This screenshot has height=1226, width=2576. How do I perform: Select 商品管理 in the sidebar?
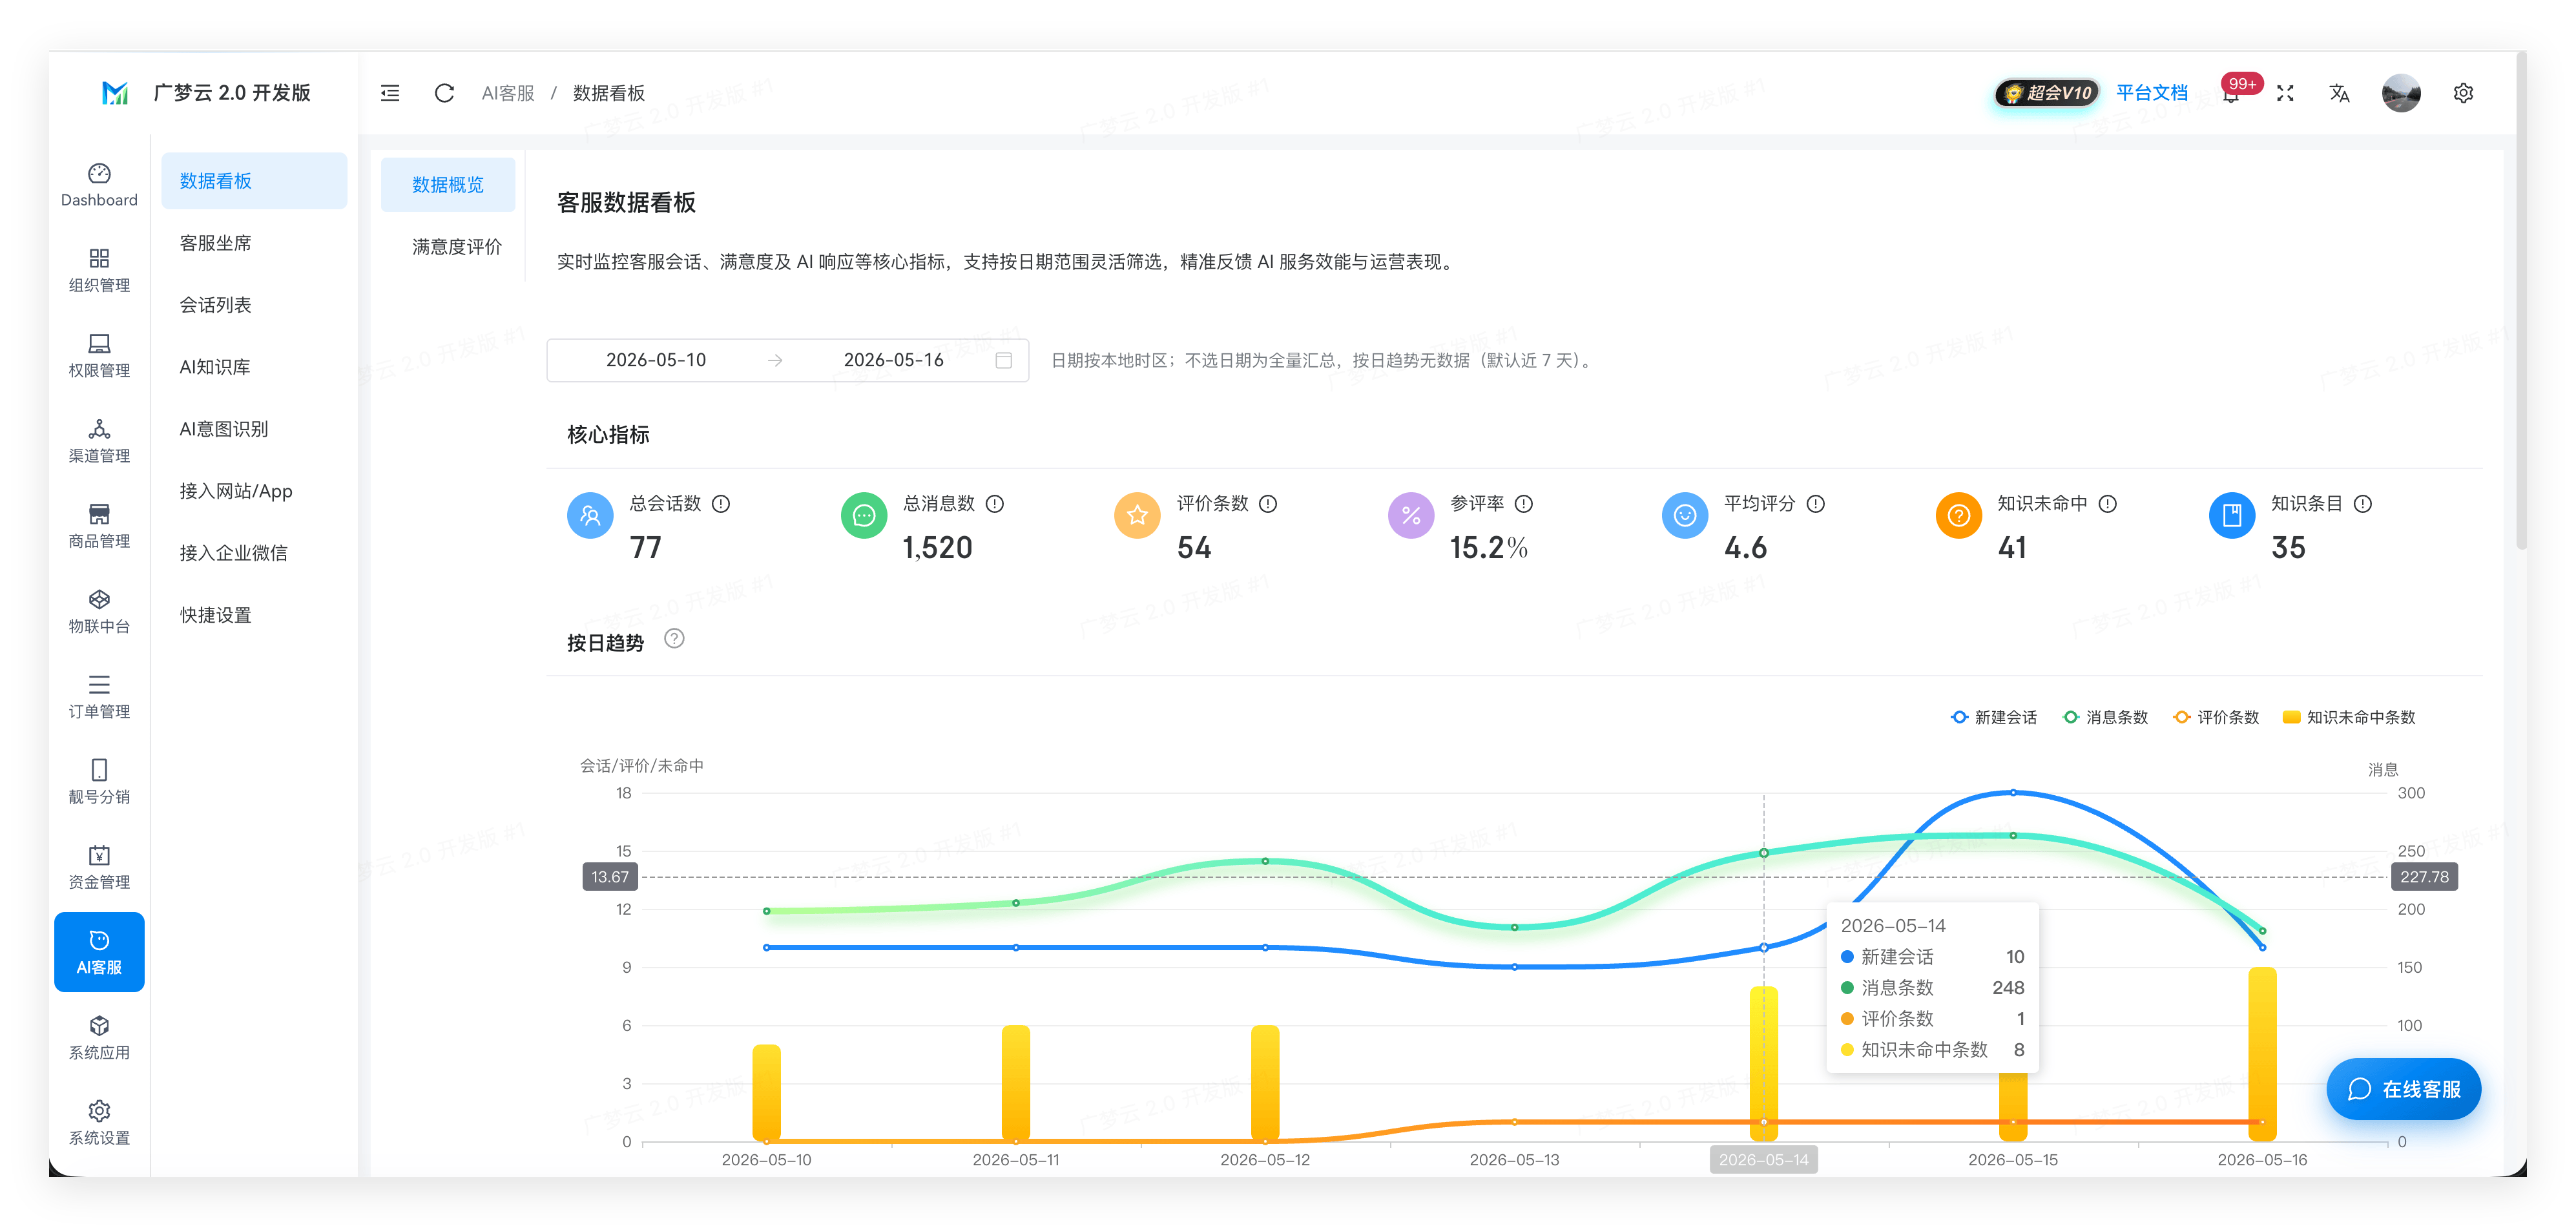click(x=99, y=526)
